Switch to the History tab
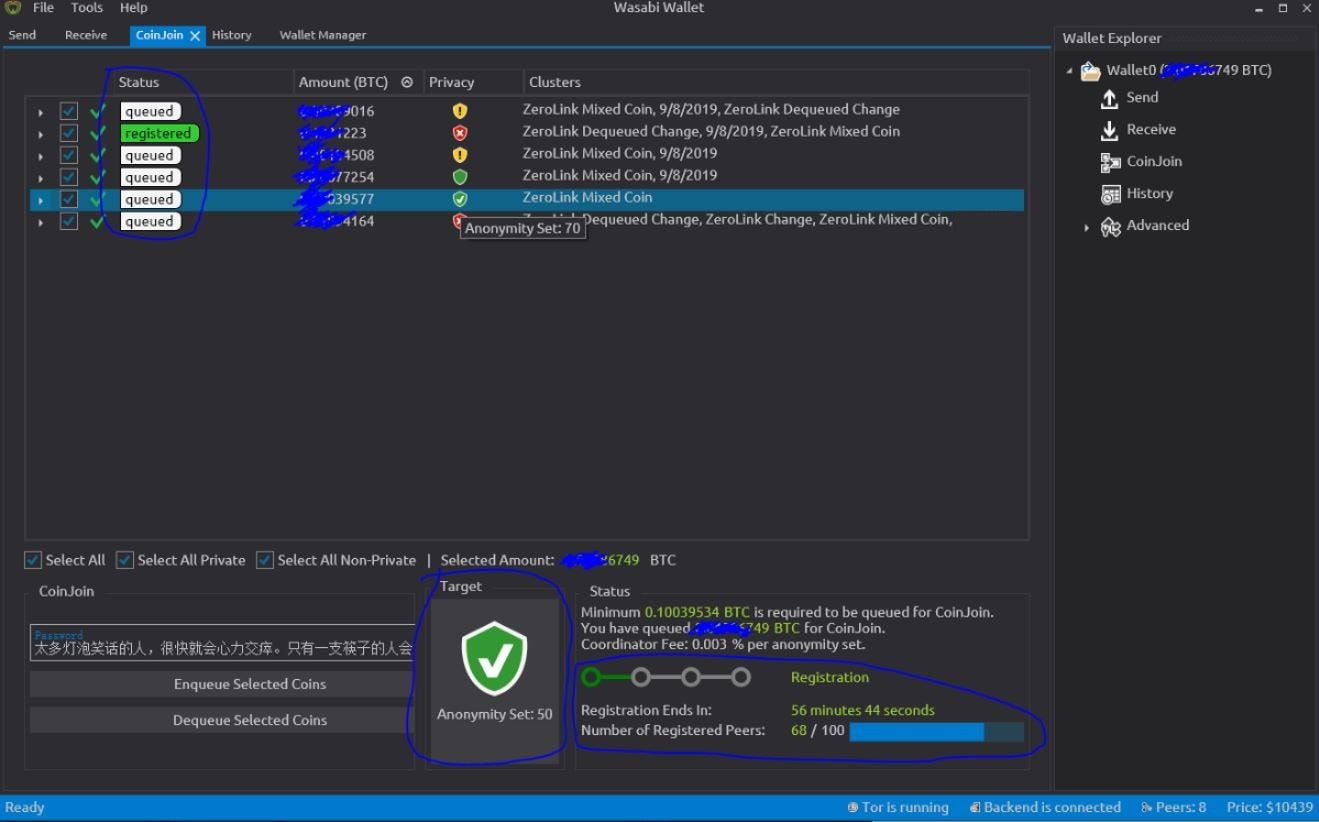The image size is (1319, 822). [x=232, y=35]
